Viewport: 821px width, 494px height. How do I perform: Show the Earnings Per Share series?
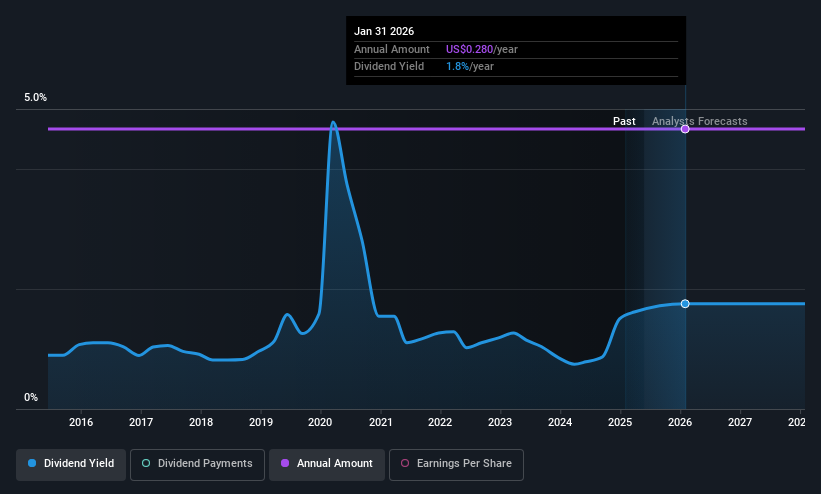pos(456,465)
